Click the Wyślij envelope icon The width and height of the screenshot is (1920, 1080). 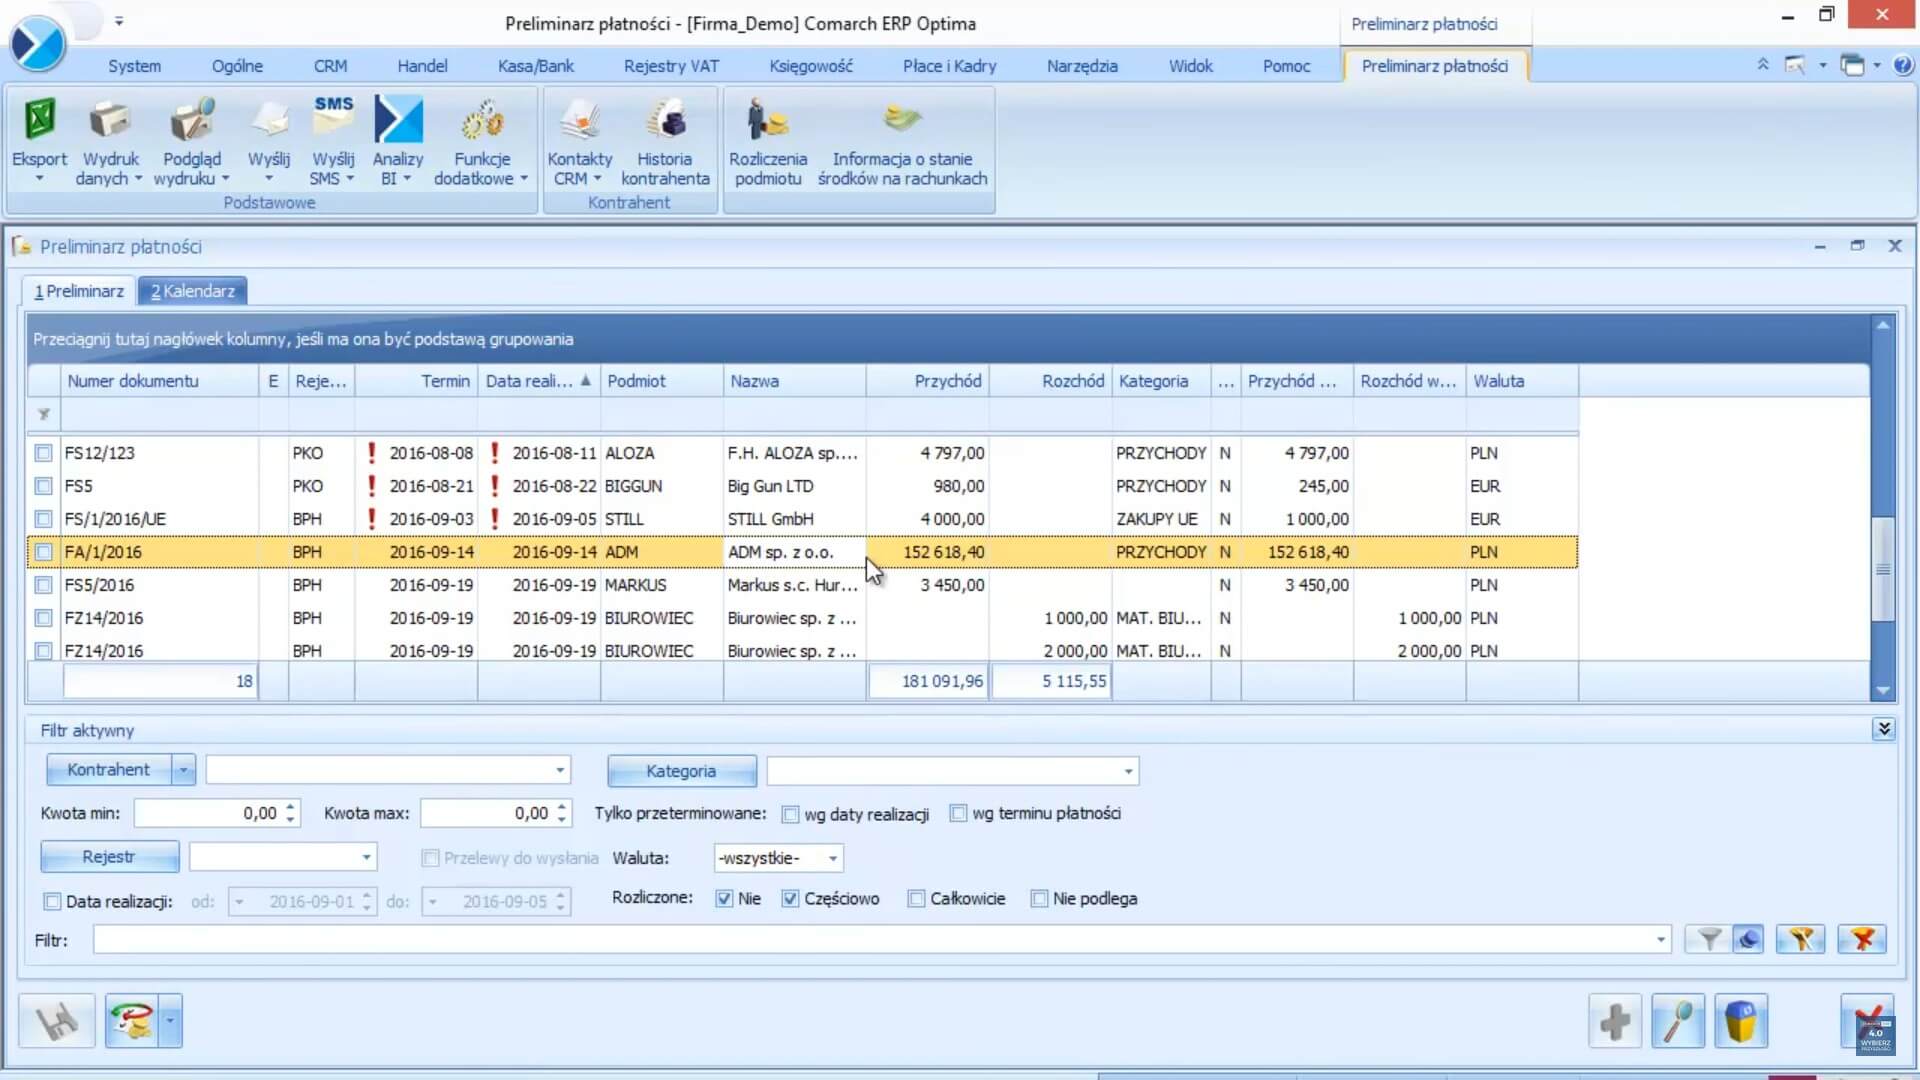269,121
